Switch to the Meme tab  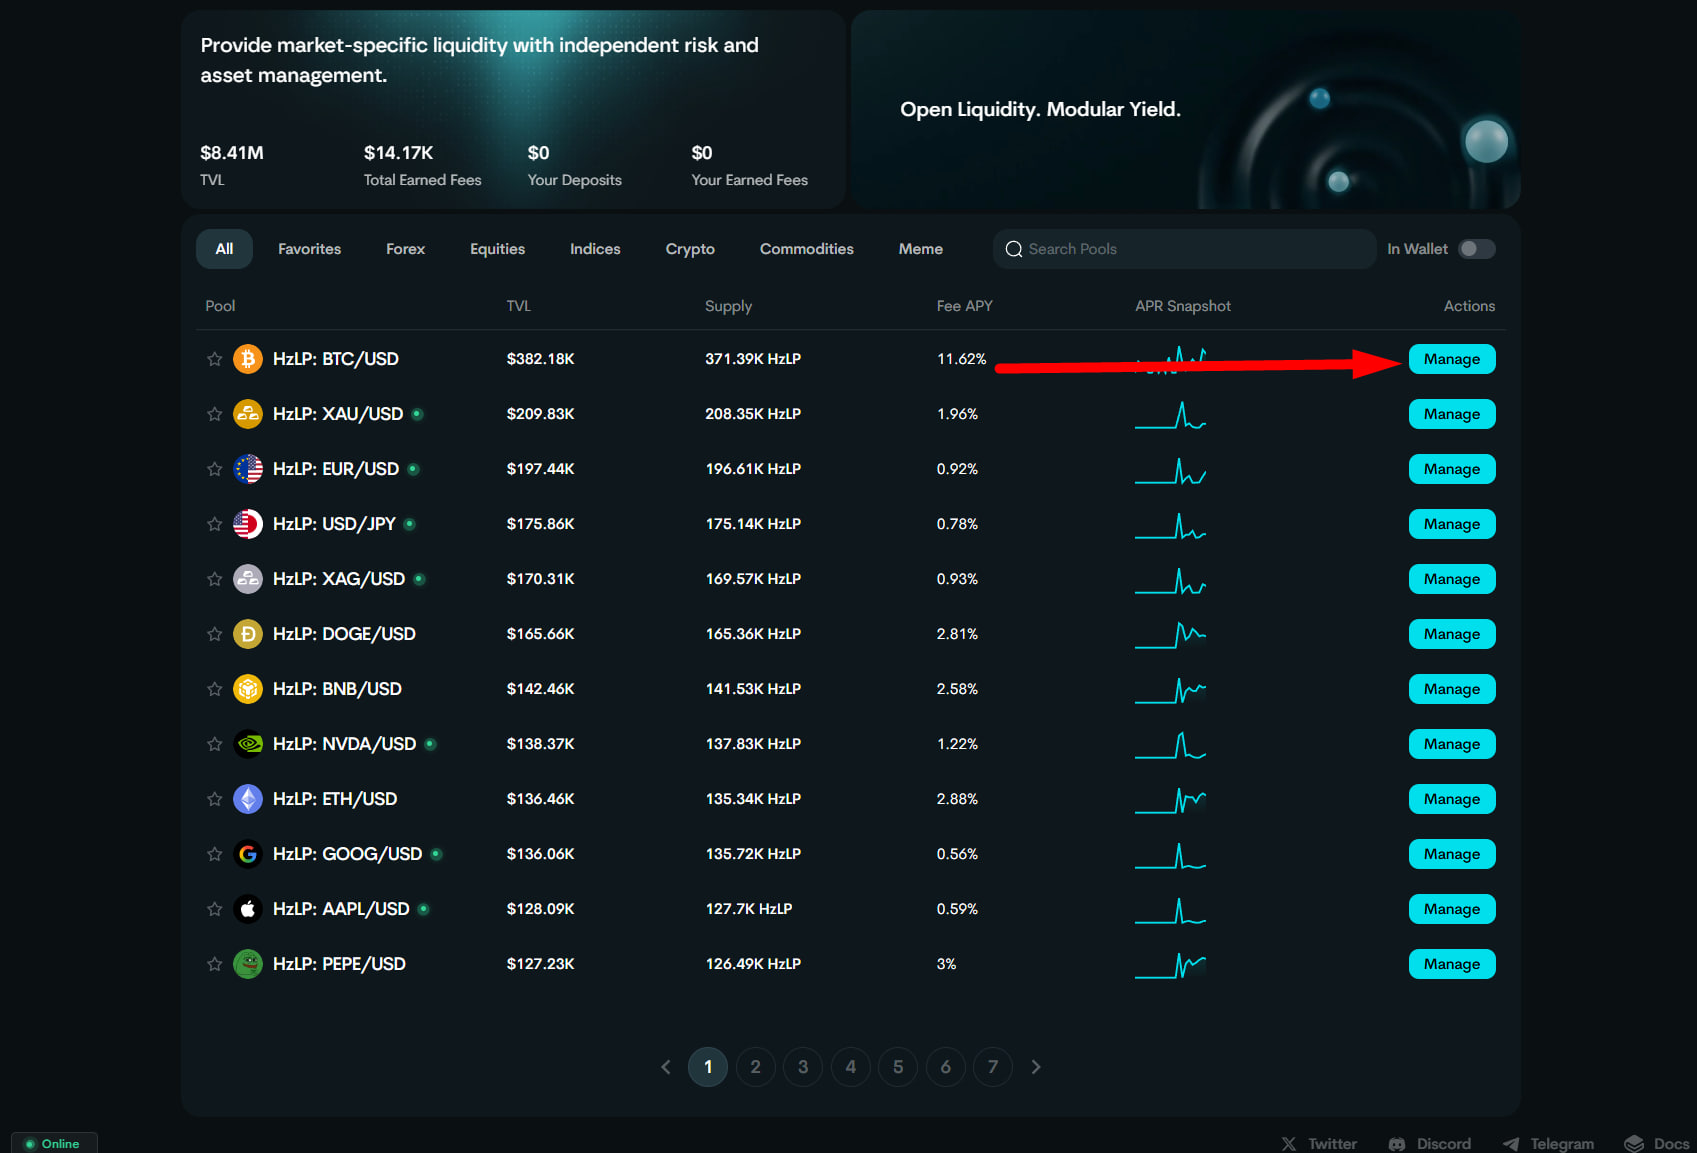(920, 249)
